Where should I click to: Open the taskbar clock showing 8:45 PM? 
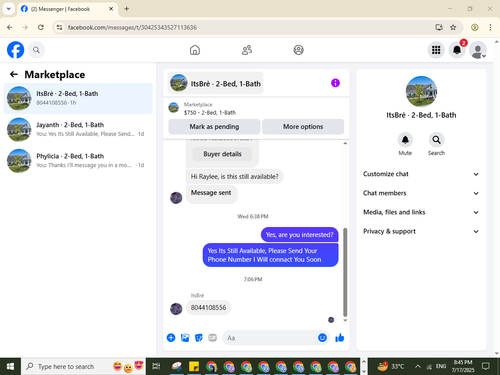coord(463,366)
